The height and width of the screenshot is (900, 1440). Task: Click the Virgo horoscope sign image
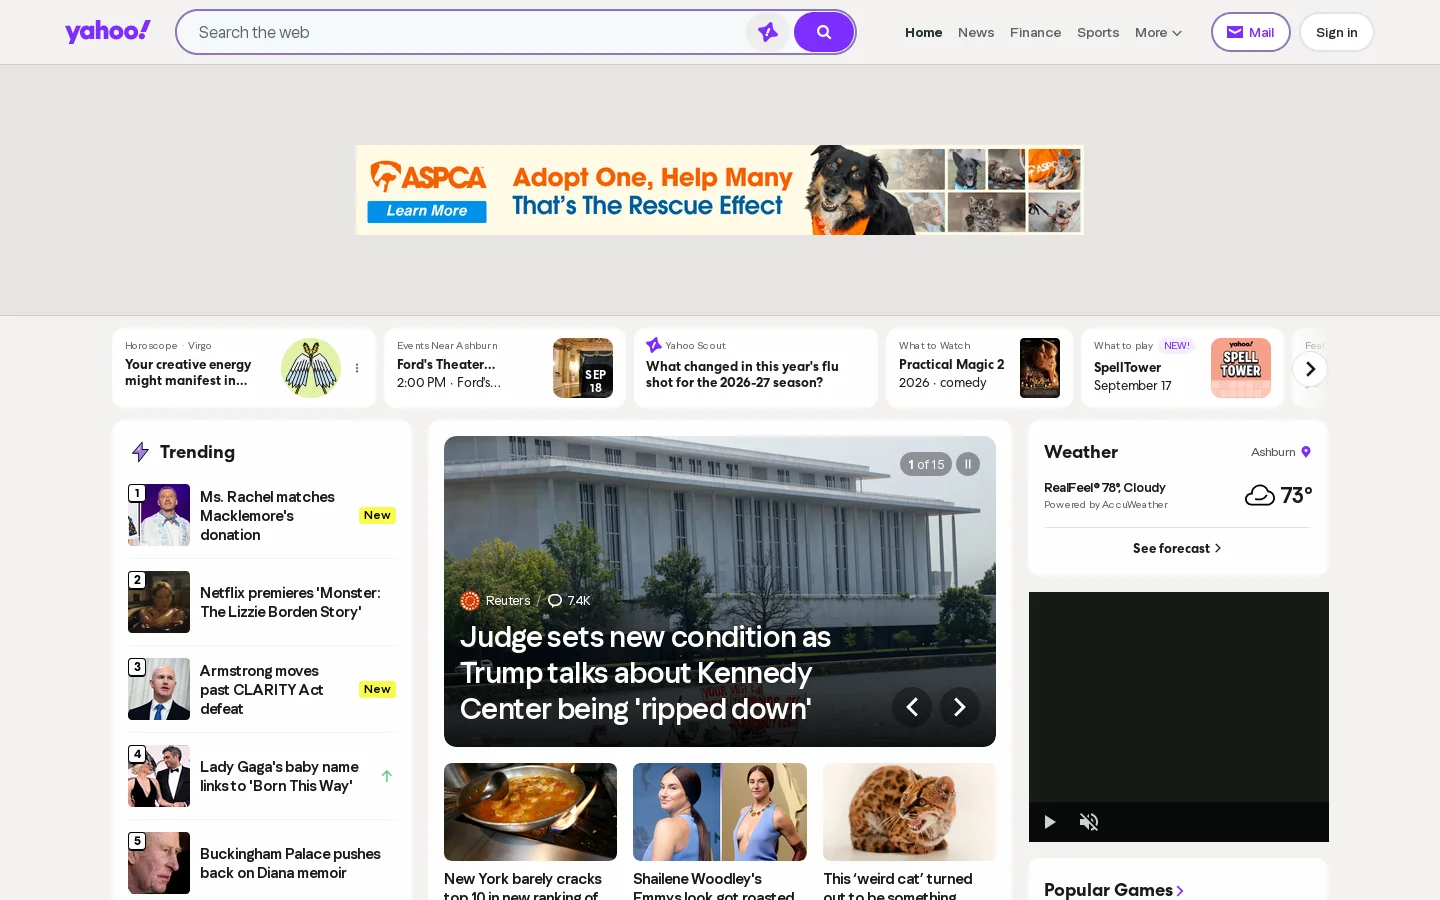coord(311,368)
